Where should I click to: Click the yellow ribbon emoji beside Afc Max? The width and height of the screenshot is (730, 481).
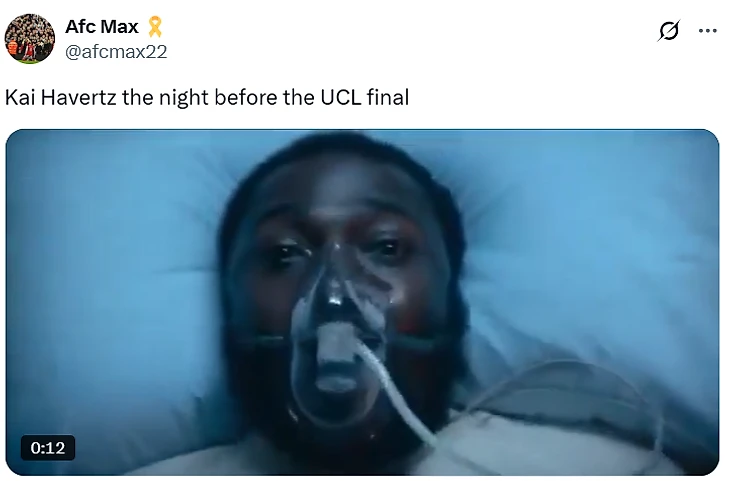click(x=155, y=27)
